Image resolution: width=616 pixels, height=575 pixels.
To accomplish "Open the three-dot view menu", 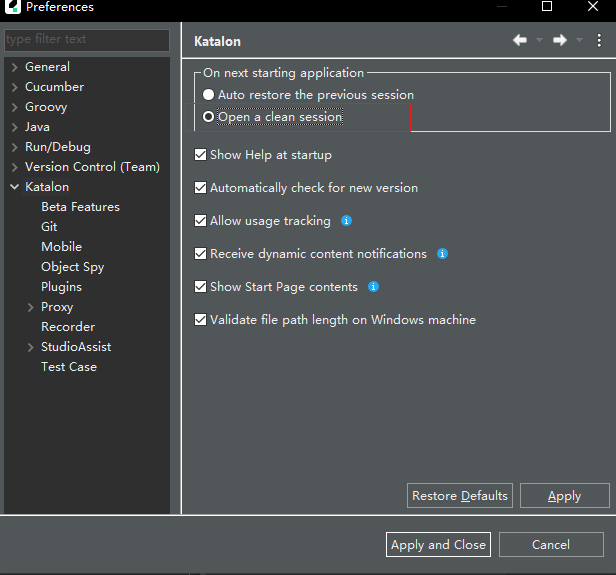I will click(599, 40).
